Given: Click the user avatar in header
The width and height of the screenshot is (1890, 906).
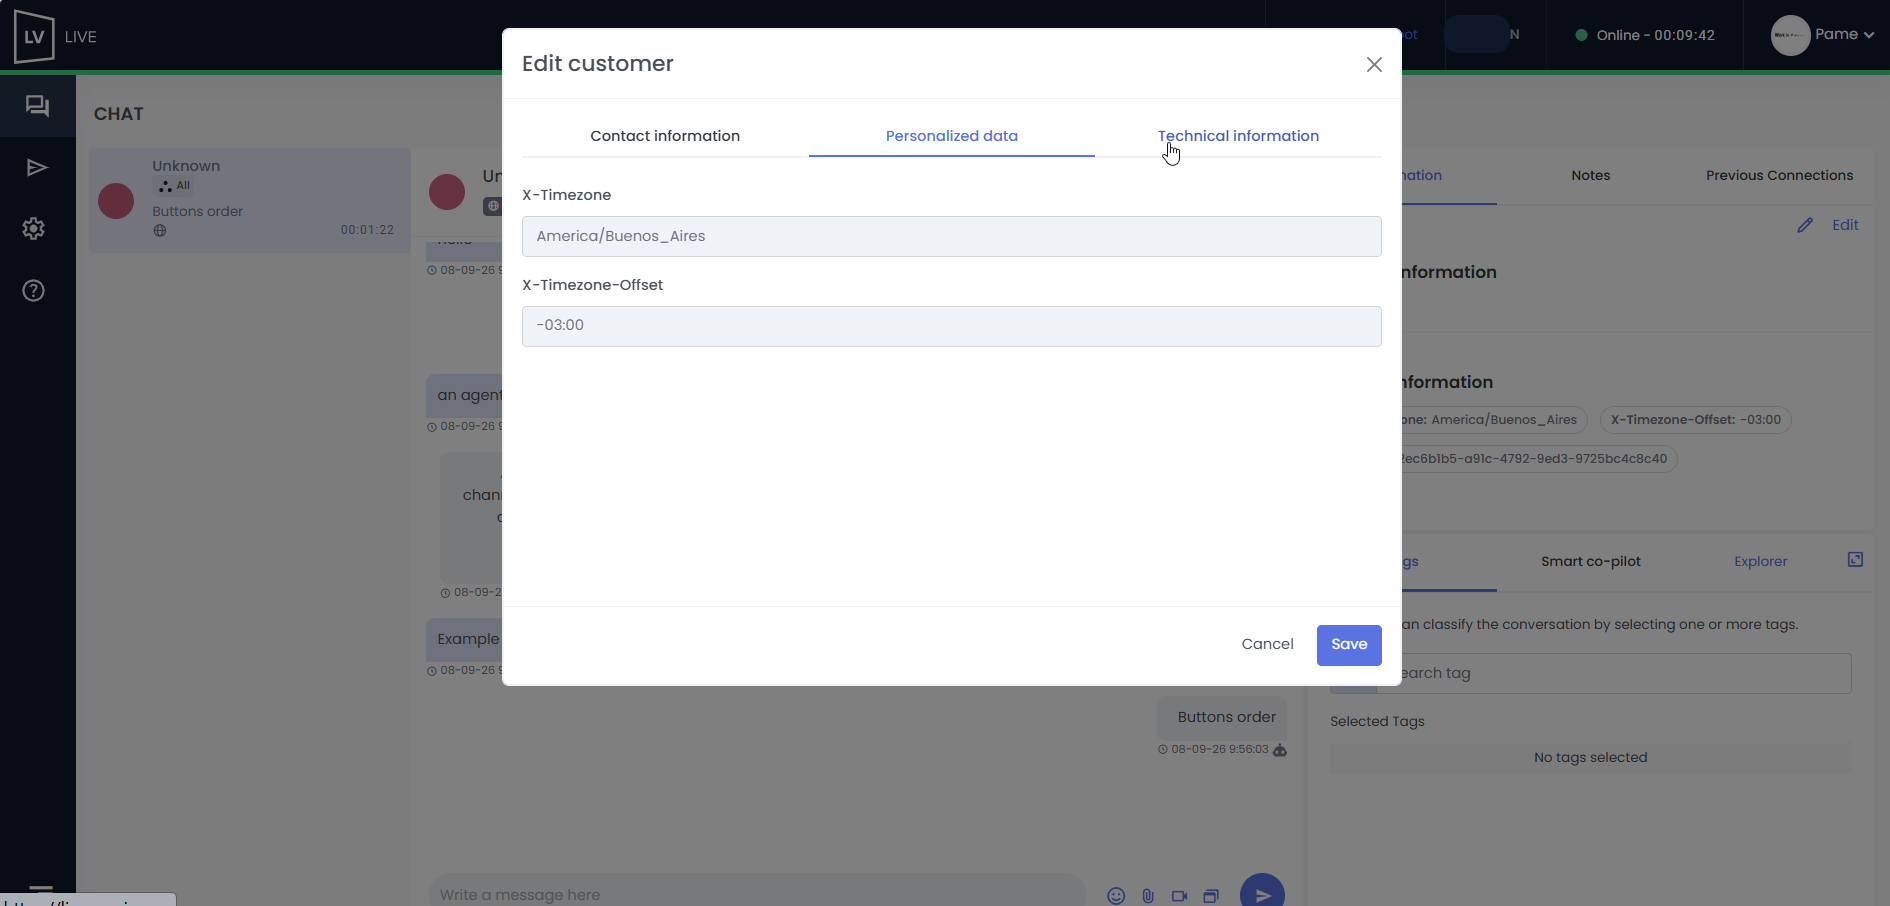Looking at the screenshot, I should [1790, 35].
